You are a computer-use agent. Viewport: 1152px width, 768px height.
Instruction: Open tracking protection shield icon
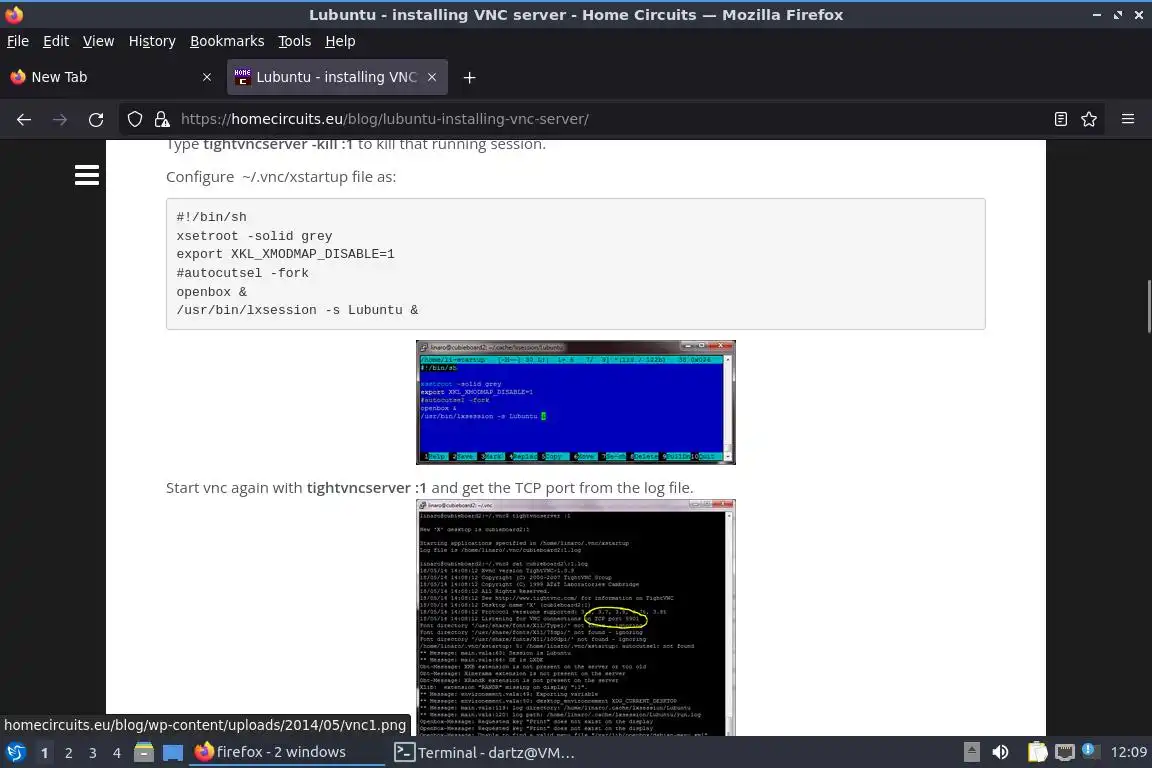(x=134, y=119)
